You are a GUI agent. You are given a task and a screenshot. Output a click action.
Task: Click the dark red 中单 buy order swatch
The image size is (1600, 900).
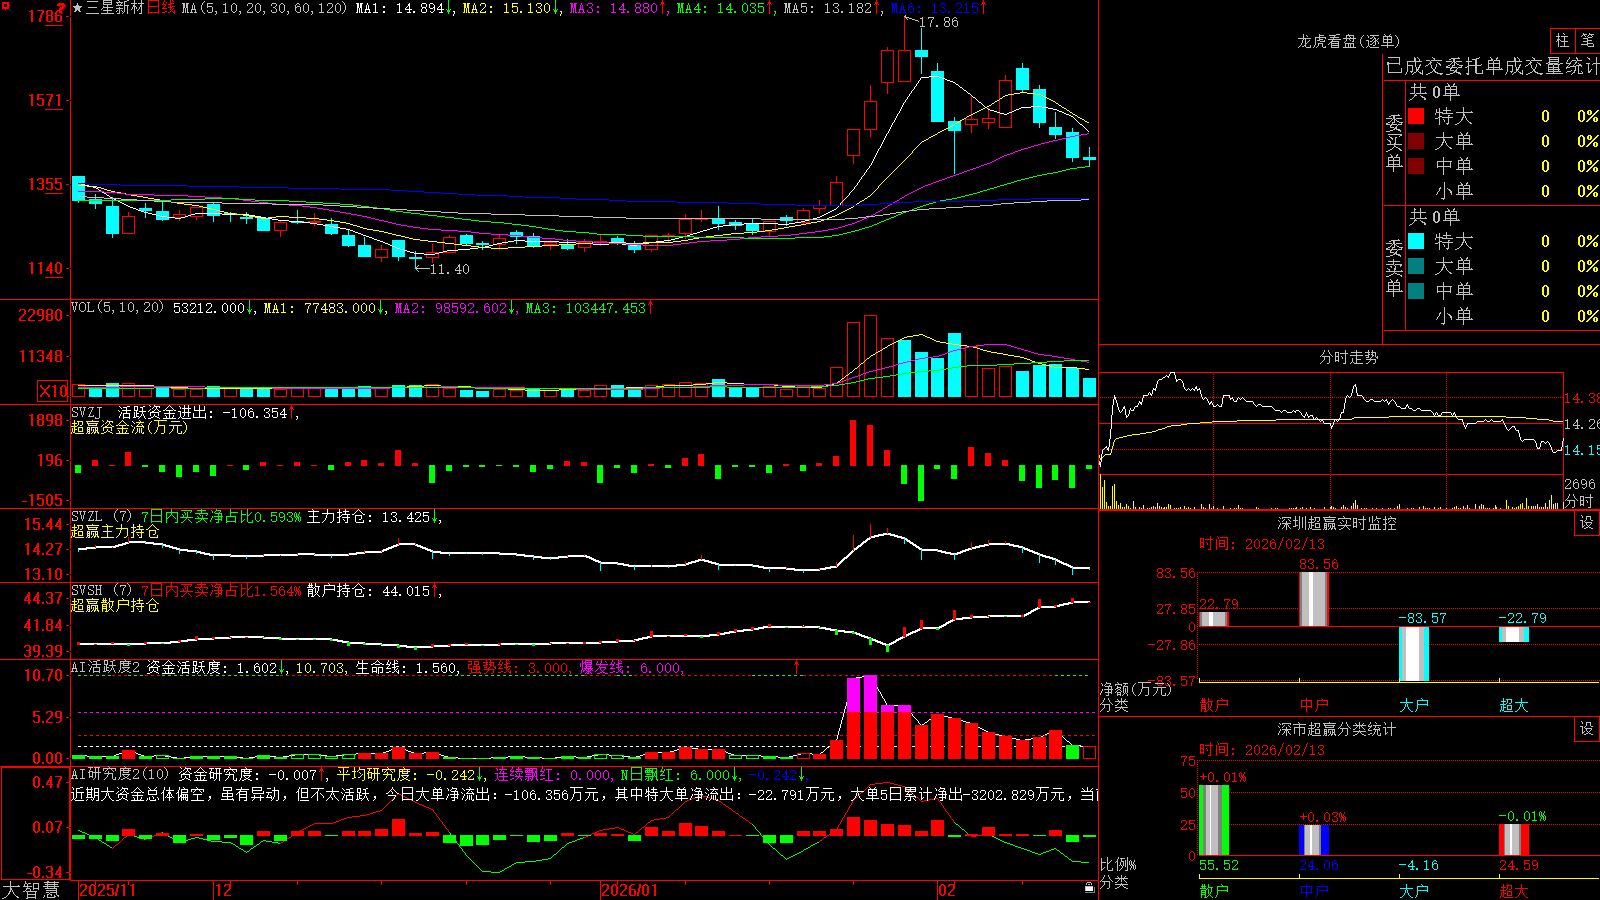pos(1416,165)
